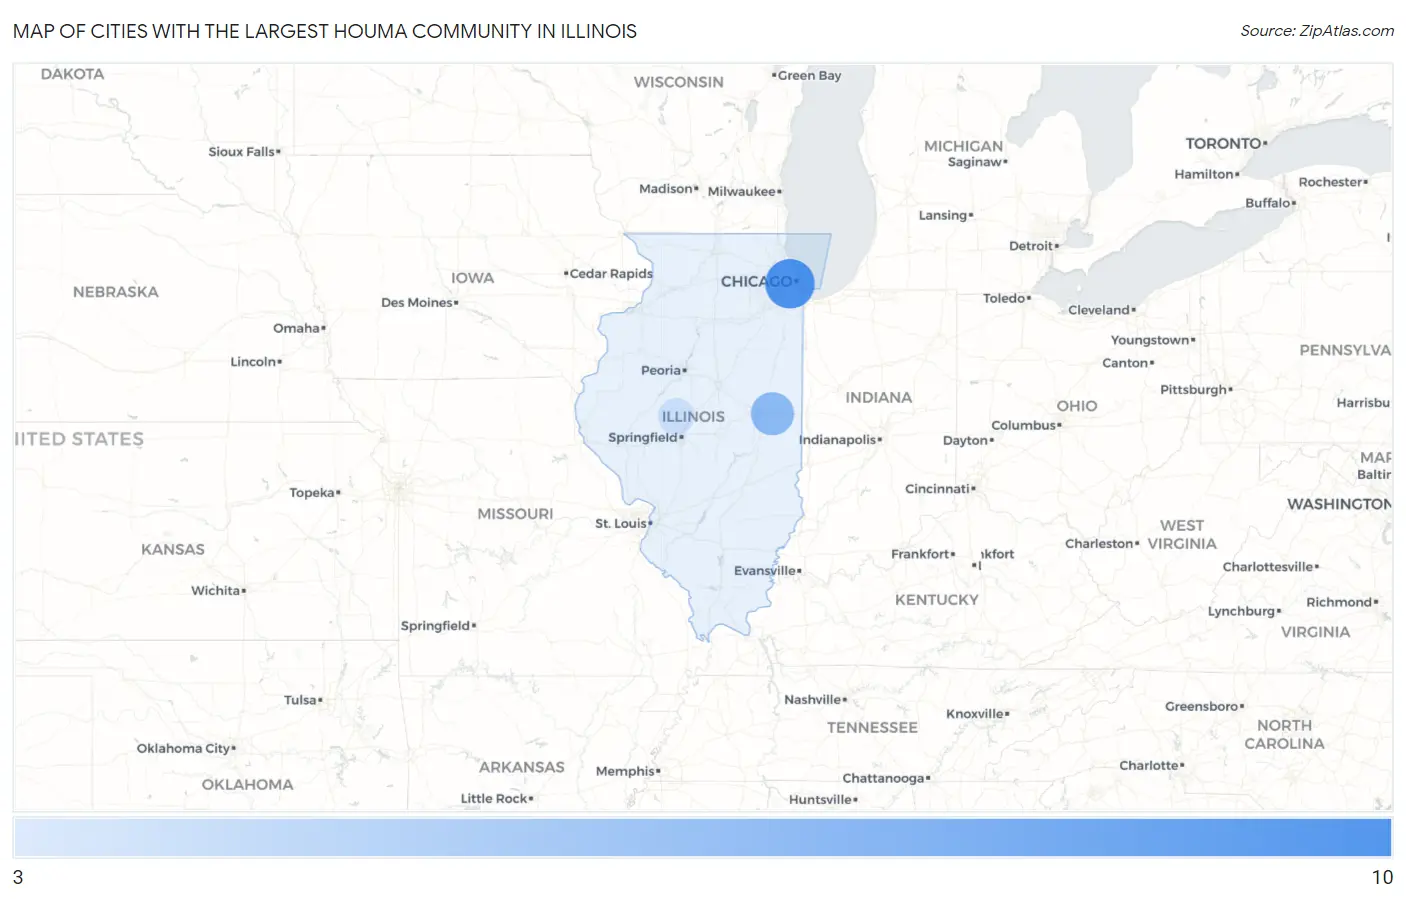Screen dimensions: 1406x899
Task: Click the Topeka city label
Action: coord(314,492)
